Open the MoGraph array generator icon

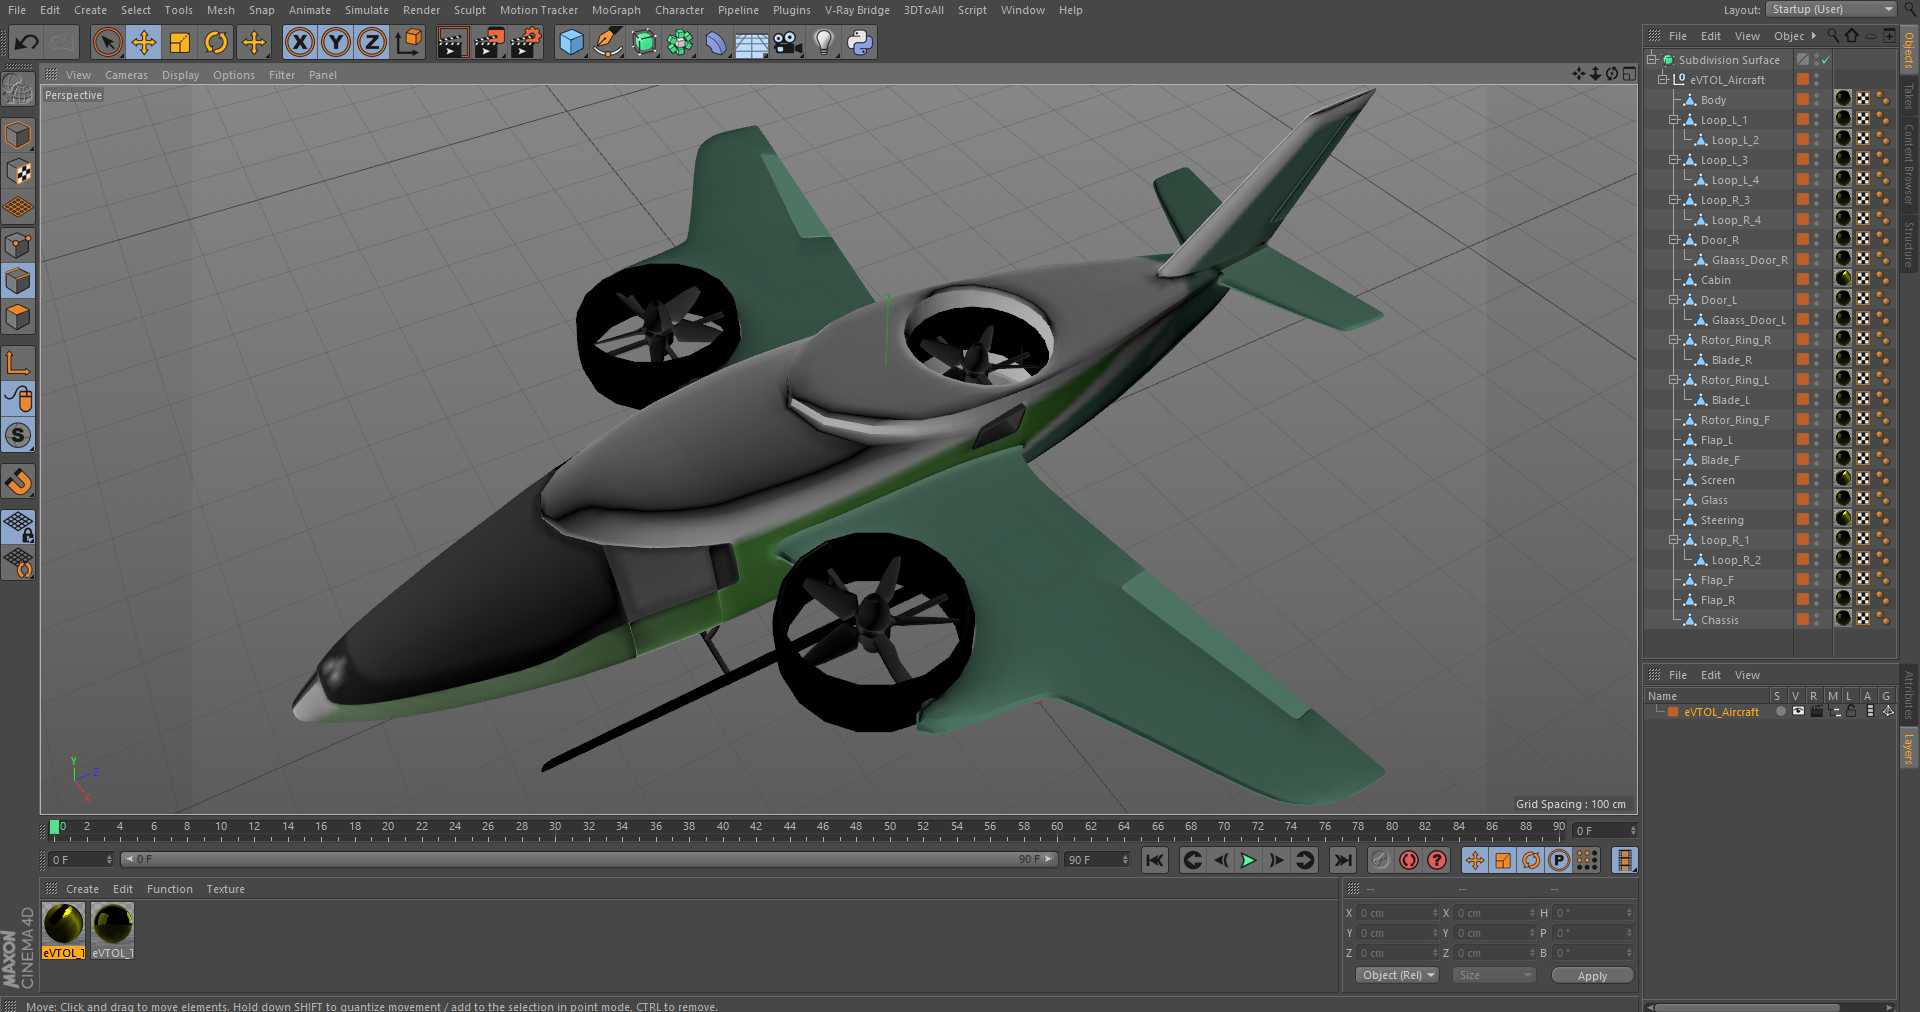[680, 42]
